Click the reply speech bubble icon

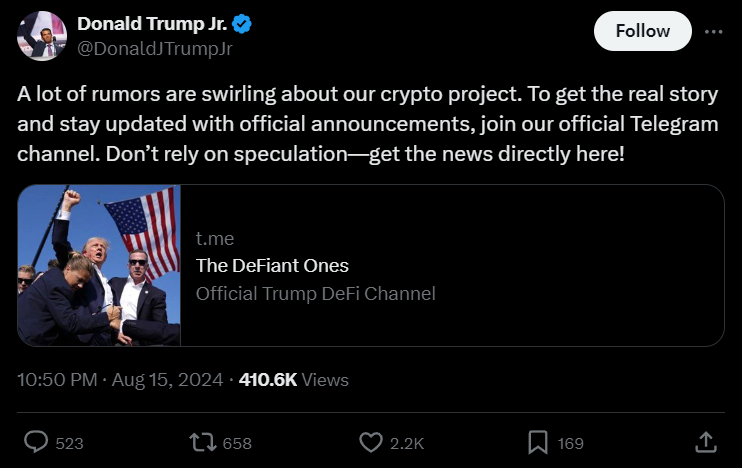(x=36, y=441)
